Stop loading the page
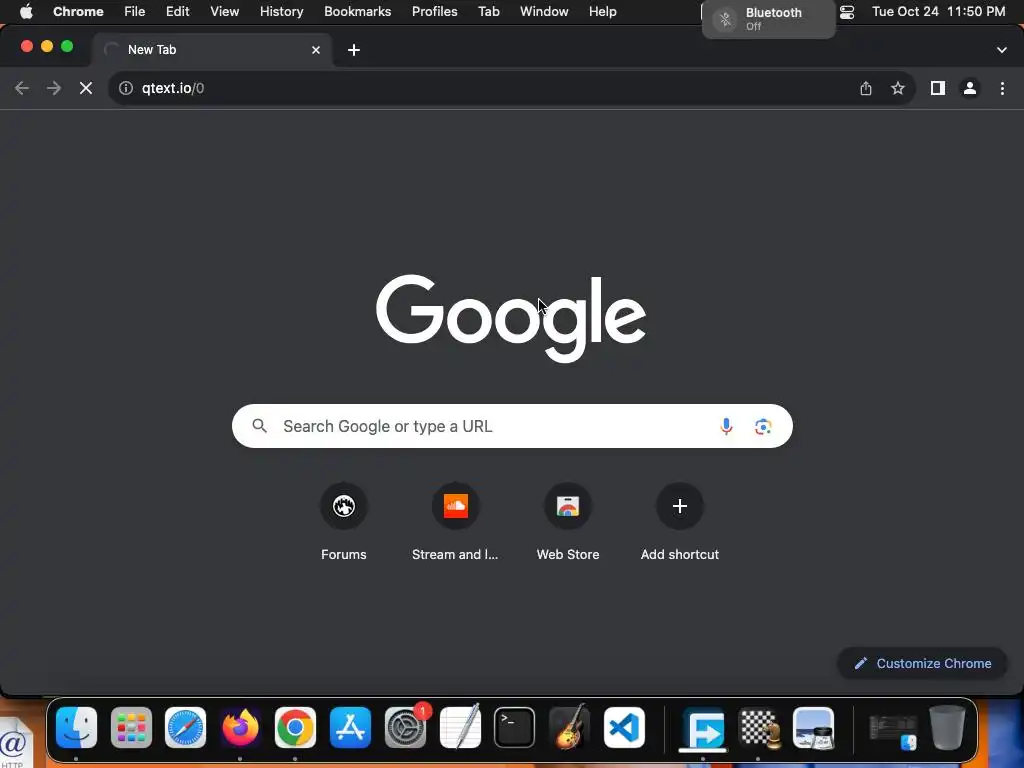1024x768 pixels. point(86,88)
